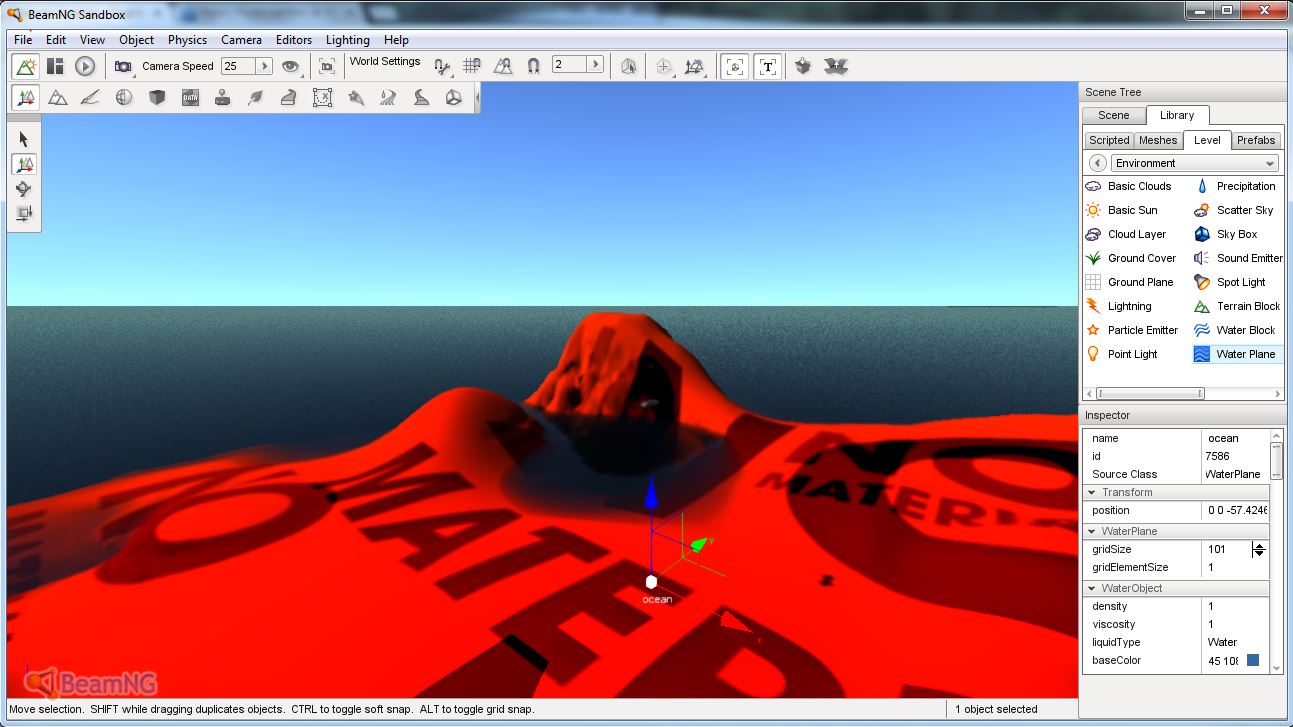The image size is (1293, 727).
Task: Select Basic Clouds in the library
Action: [x=1128, y=186]
